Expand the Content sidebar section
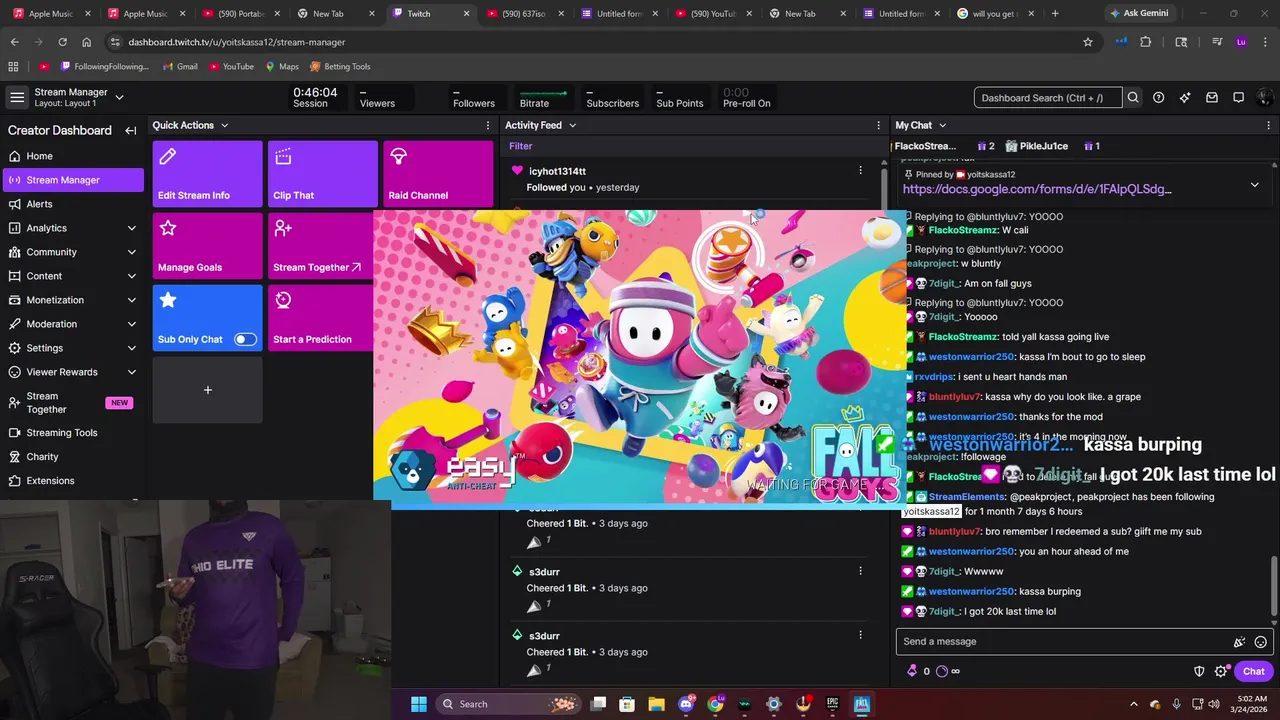This screenshot has width=1280, height=720. (131, 276)
